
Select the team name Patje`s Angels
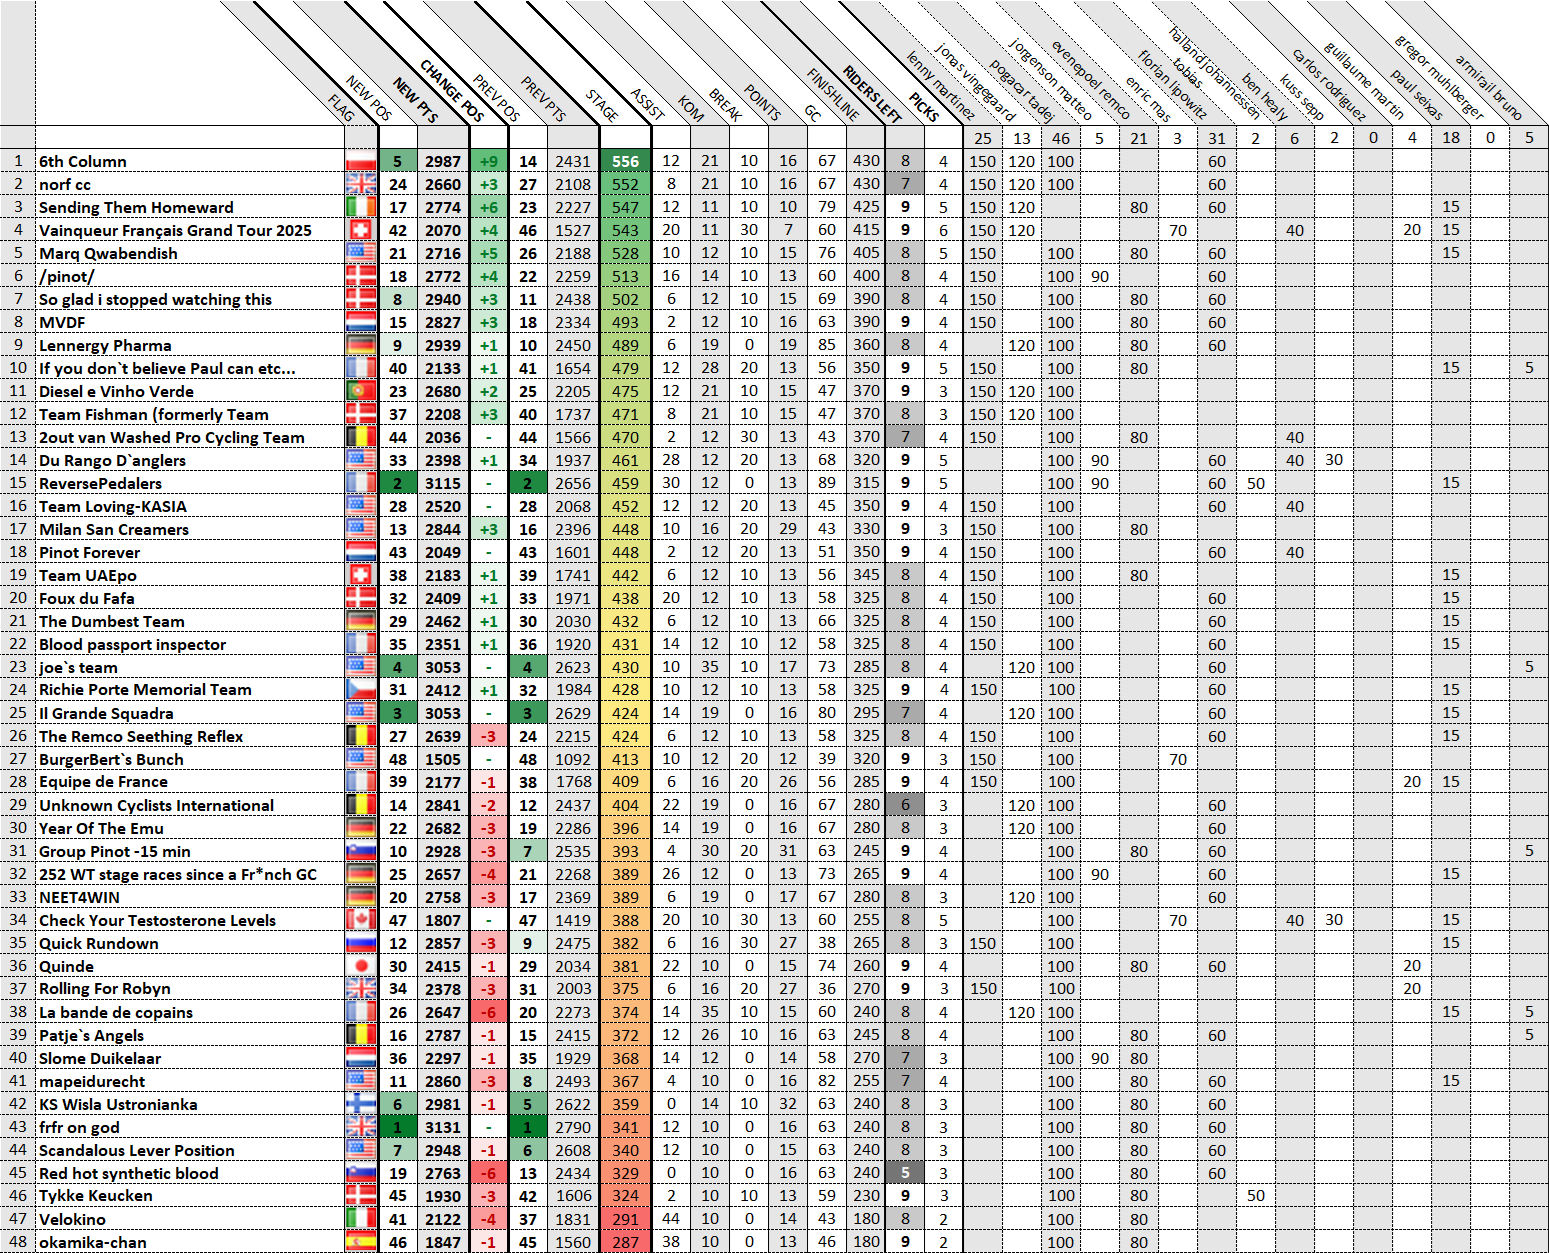[x=91, y=1035]
